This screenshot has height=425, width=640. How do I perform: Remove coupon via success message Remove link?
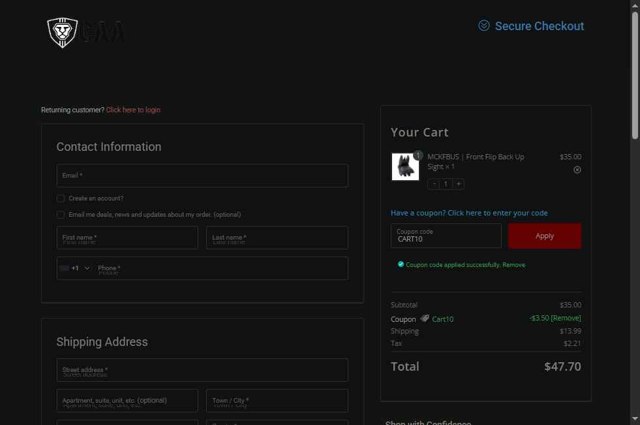point(514,265)
